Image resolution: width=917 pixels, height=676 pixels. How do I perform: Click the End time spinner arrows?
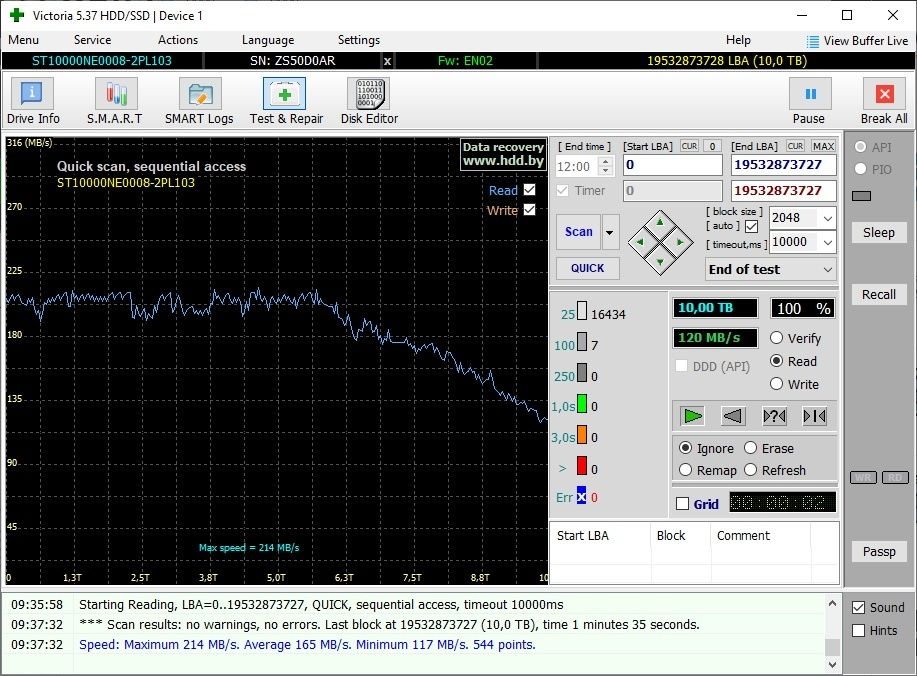click(606, 166)
